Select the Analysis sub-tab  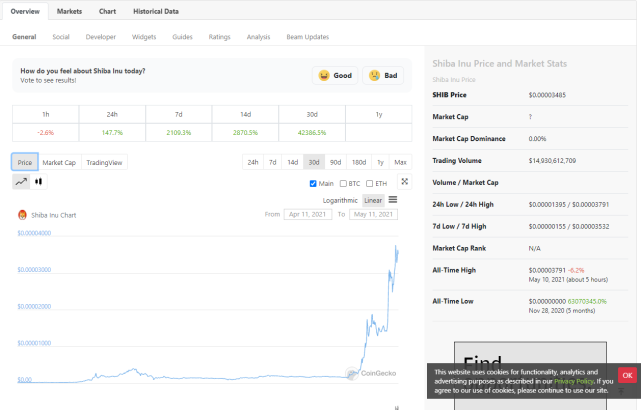tap(258, 37)
